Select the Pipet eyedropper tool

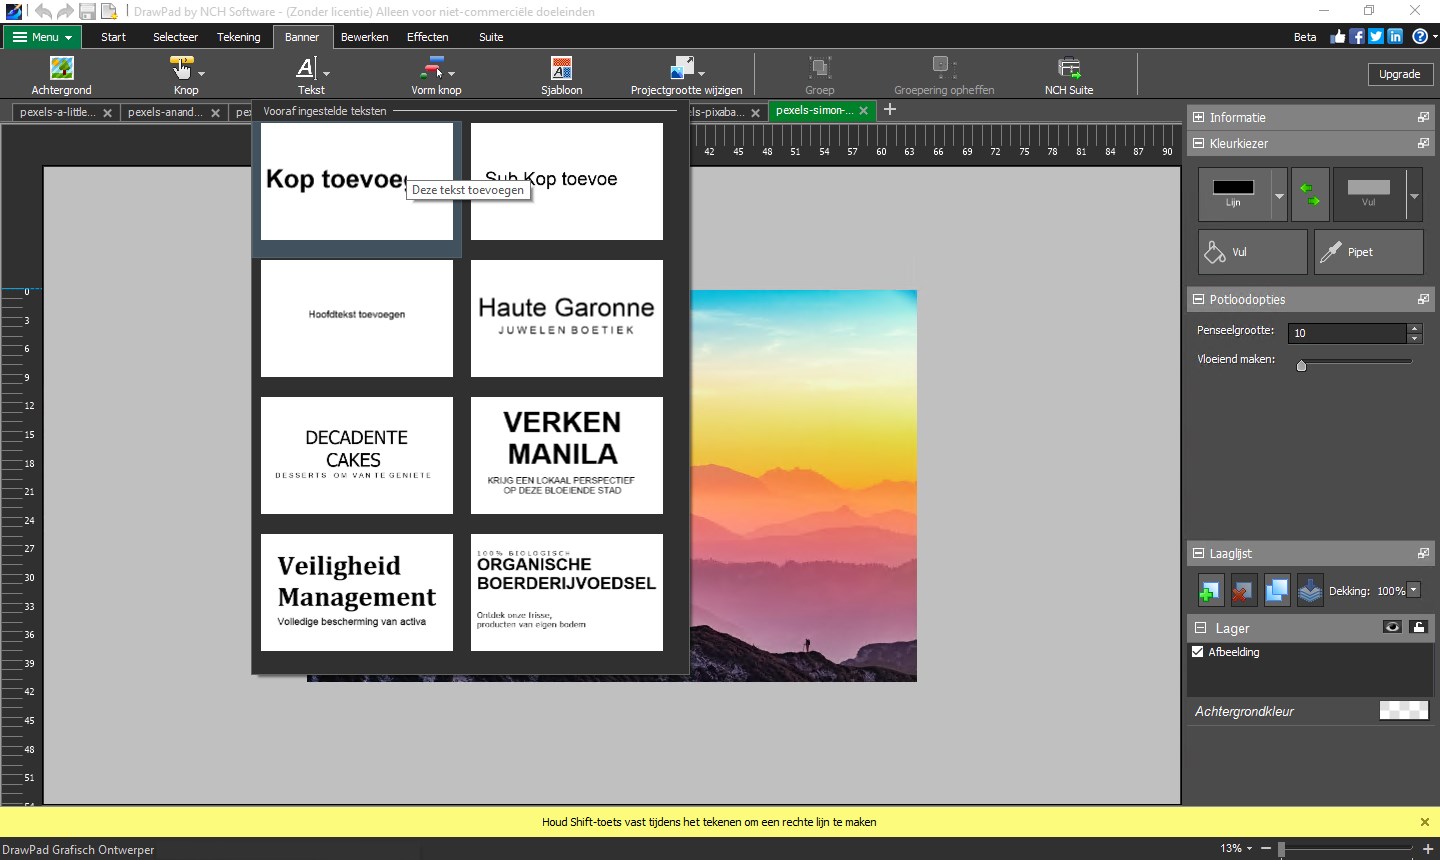(1367, 252)
